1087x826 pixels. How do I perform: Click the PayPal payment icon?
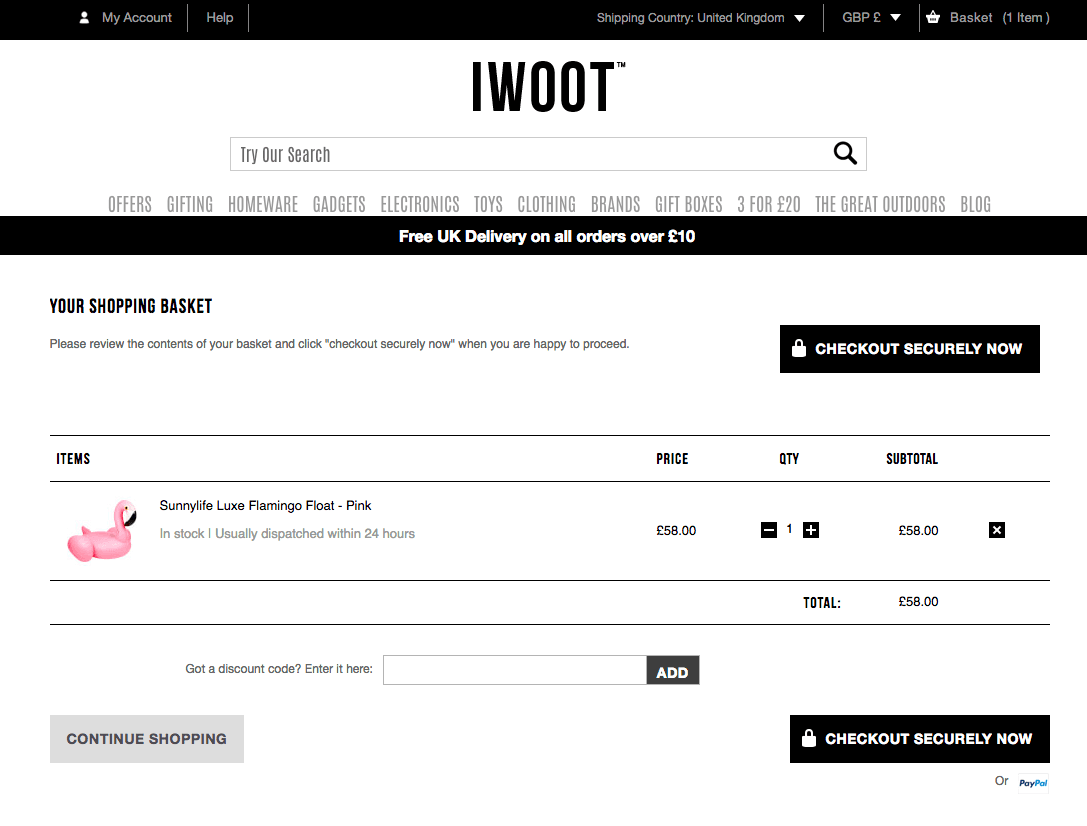[1033, 782]
